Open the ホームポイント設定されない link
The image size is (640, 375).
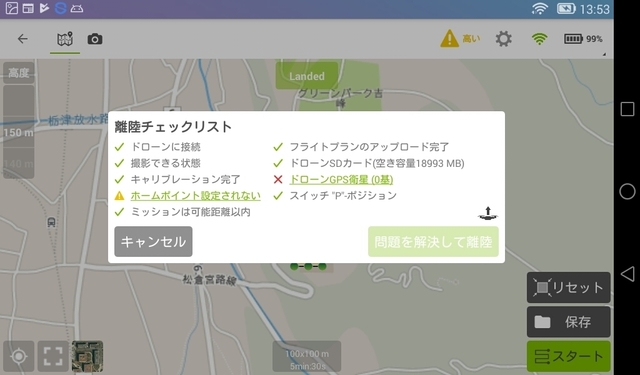pyautogui.click(x=196, y=196)
